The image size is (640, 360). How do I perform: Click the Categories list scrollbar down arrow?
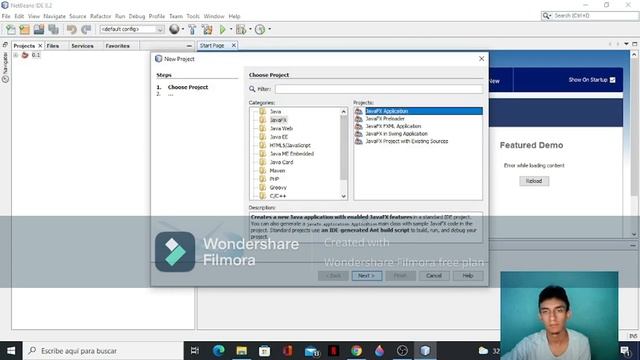(x=344, y=196)
